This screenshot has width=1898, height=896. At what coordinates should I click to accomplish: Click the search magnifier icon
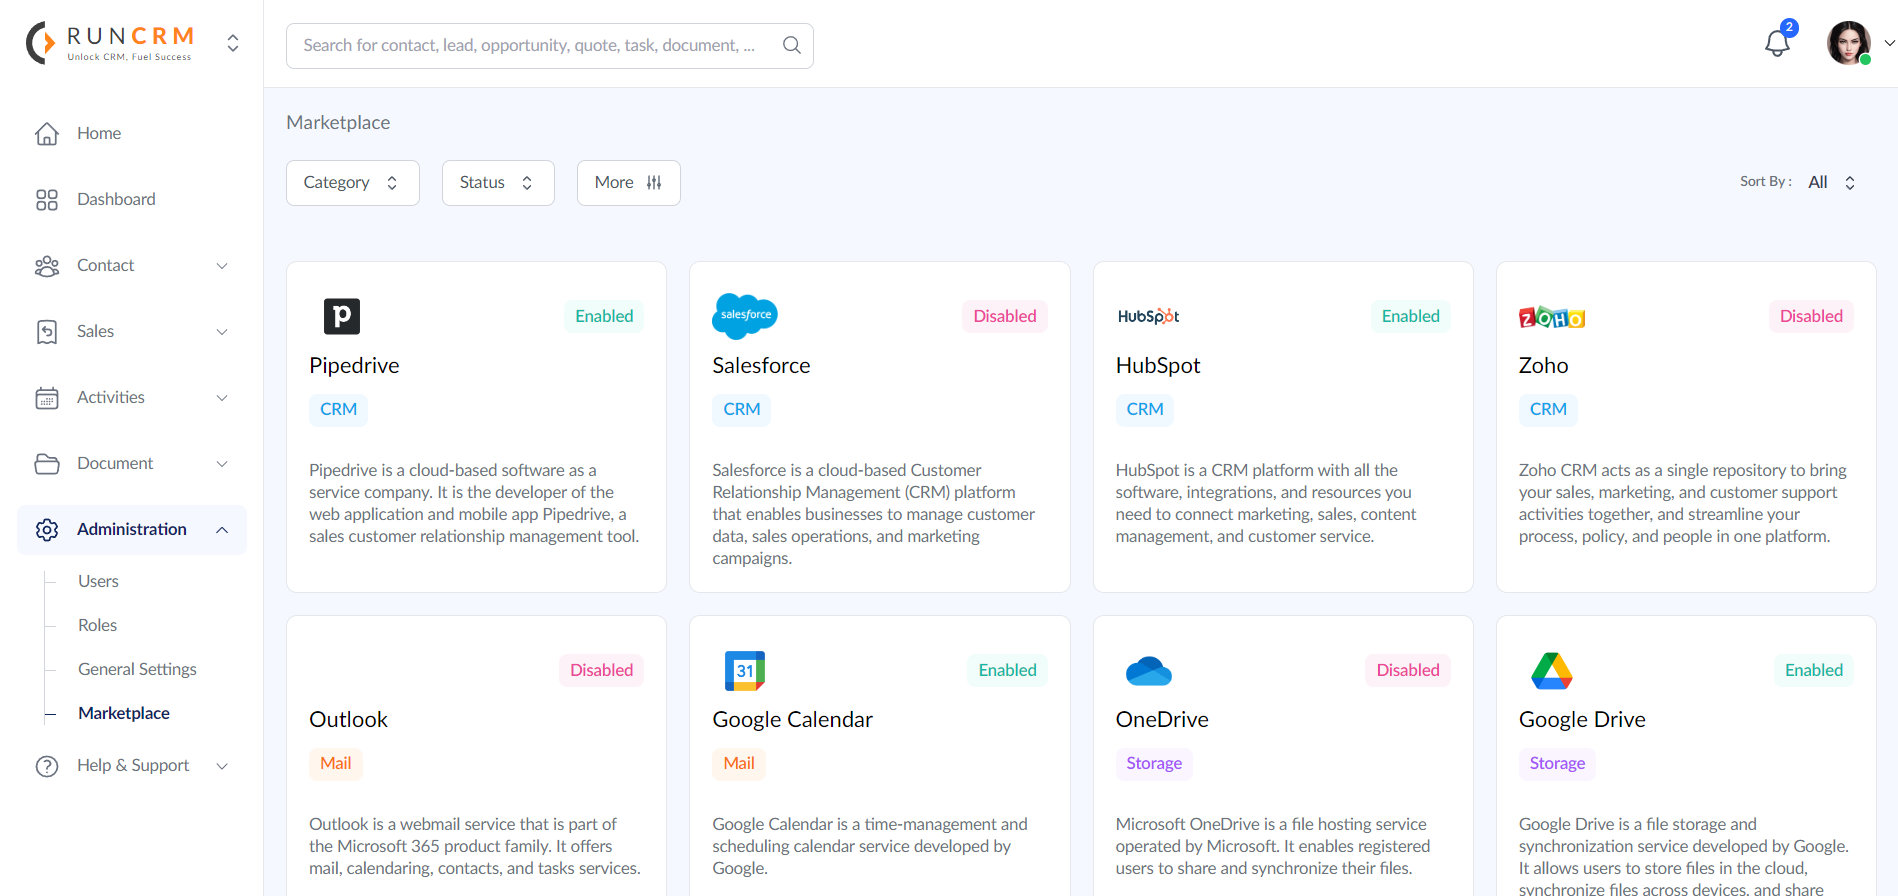[791, 45]
